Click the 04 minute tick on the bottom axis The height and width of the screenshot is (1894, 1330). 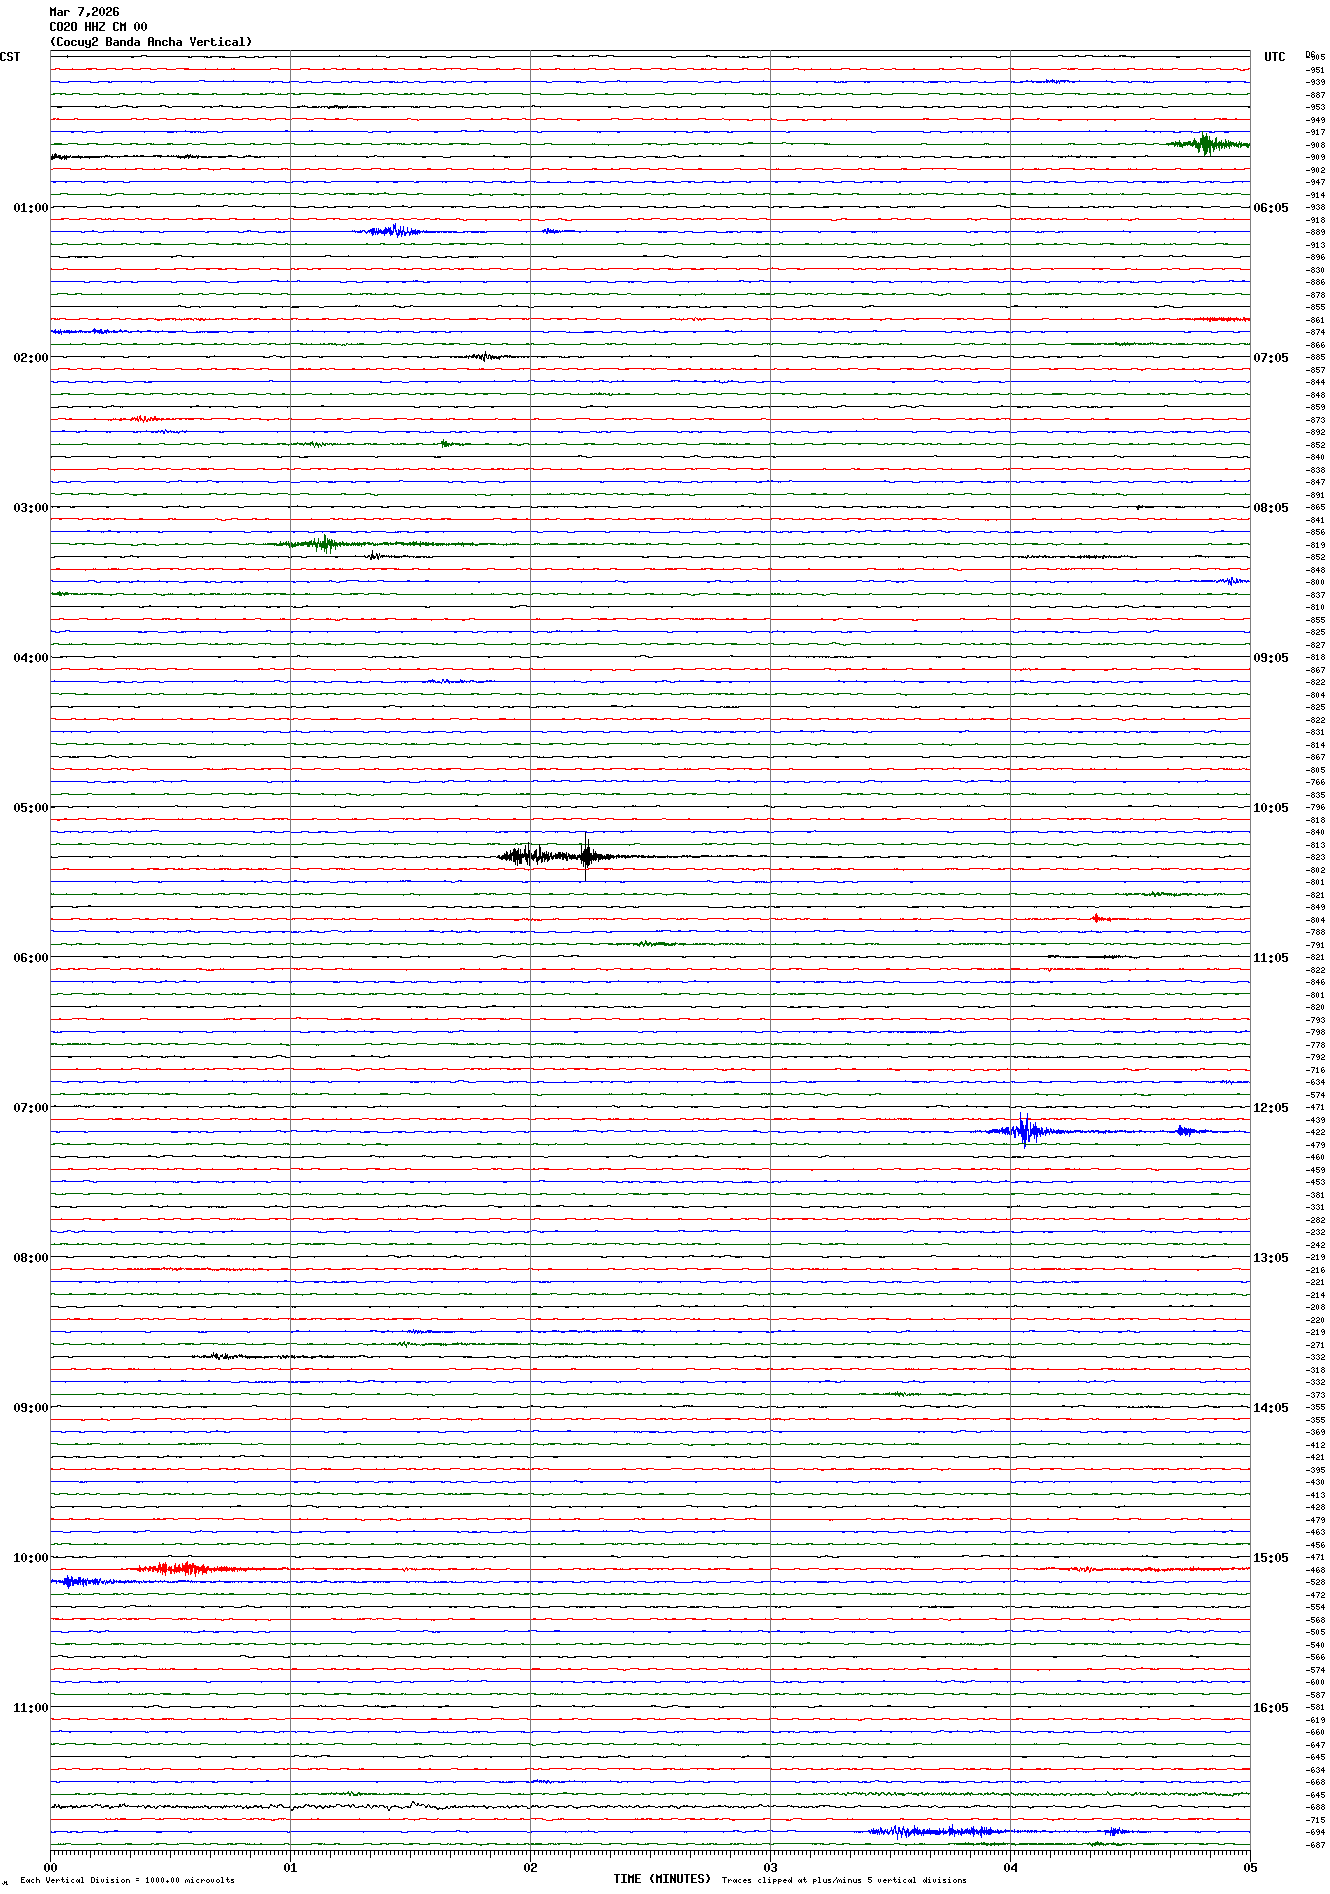click(x=1010, y=1867)
